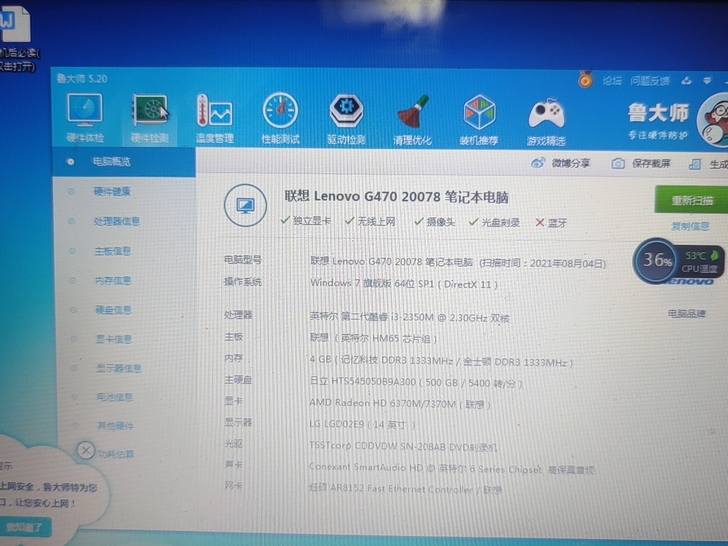The width and height of the screenshot is (728, 546).
Task: Click the 蓝牙 unavailable feature mark
Action: [x=551, y=223]
